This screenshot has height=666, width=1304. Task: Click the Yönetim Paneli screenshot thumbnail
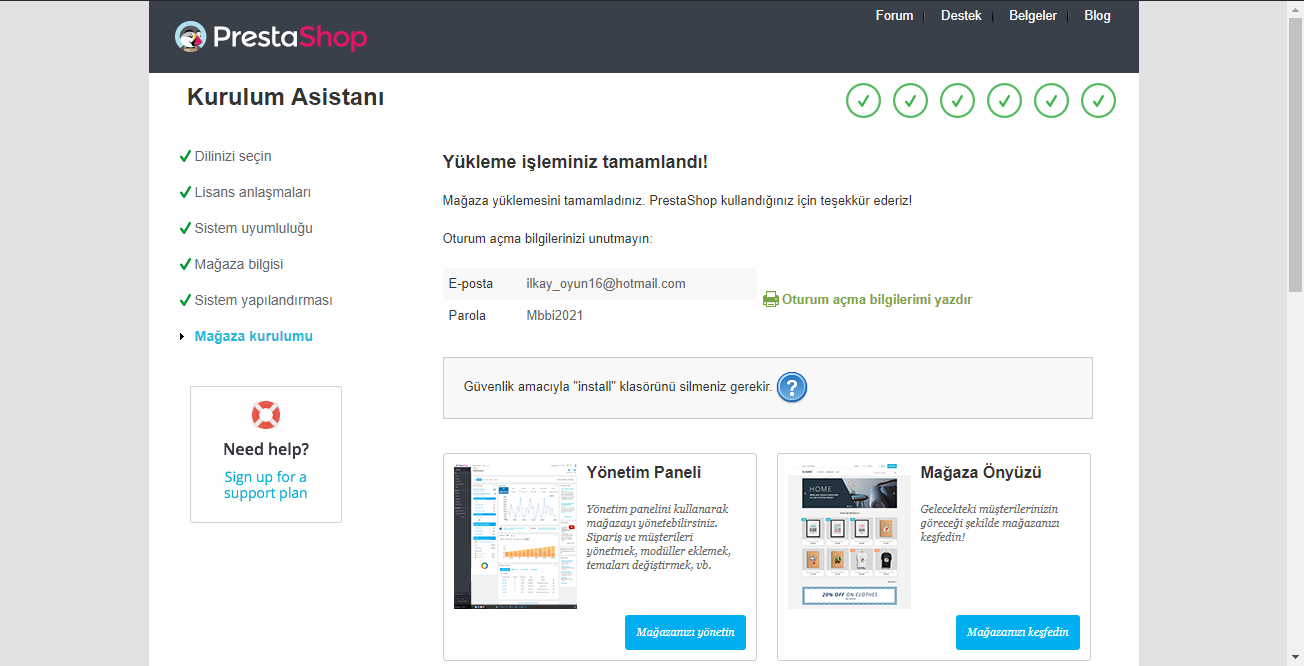point(515,536)
